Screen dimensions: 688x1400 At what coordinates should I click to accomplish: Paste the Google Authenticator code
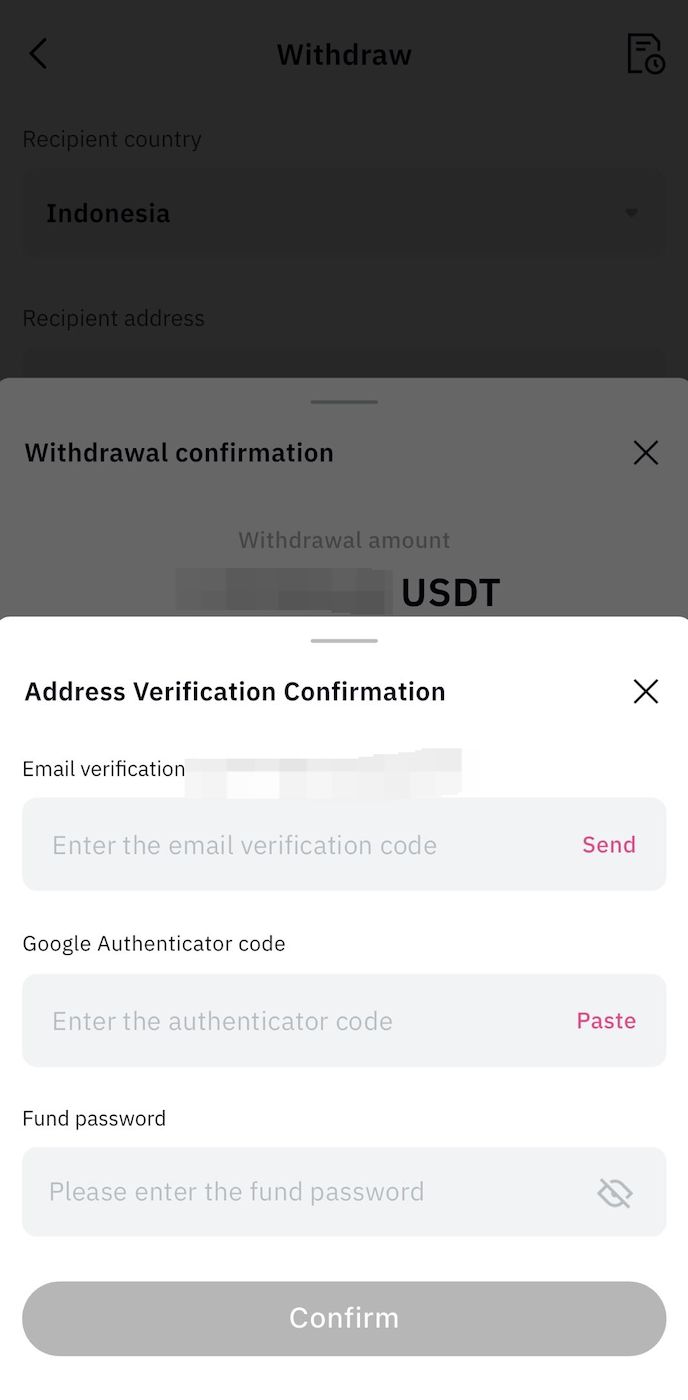[x=605, y=1021]
